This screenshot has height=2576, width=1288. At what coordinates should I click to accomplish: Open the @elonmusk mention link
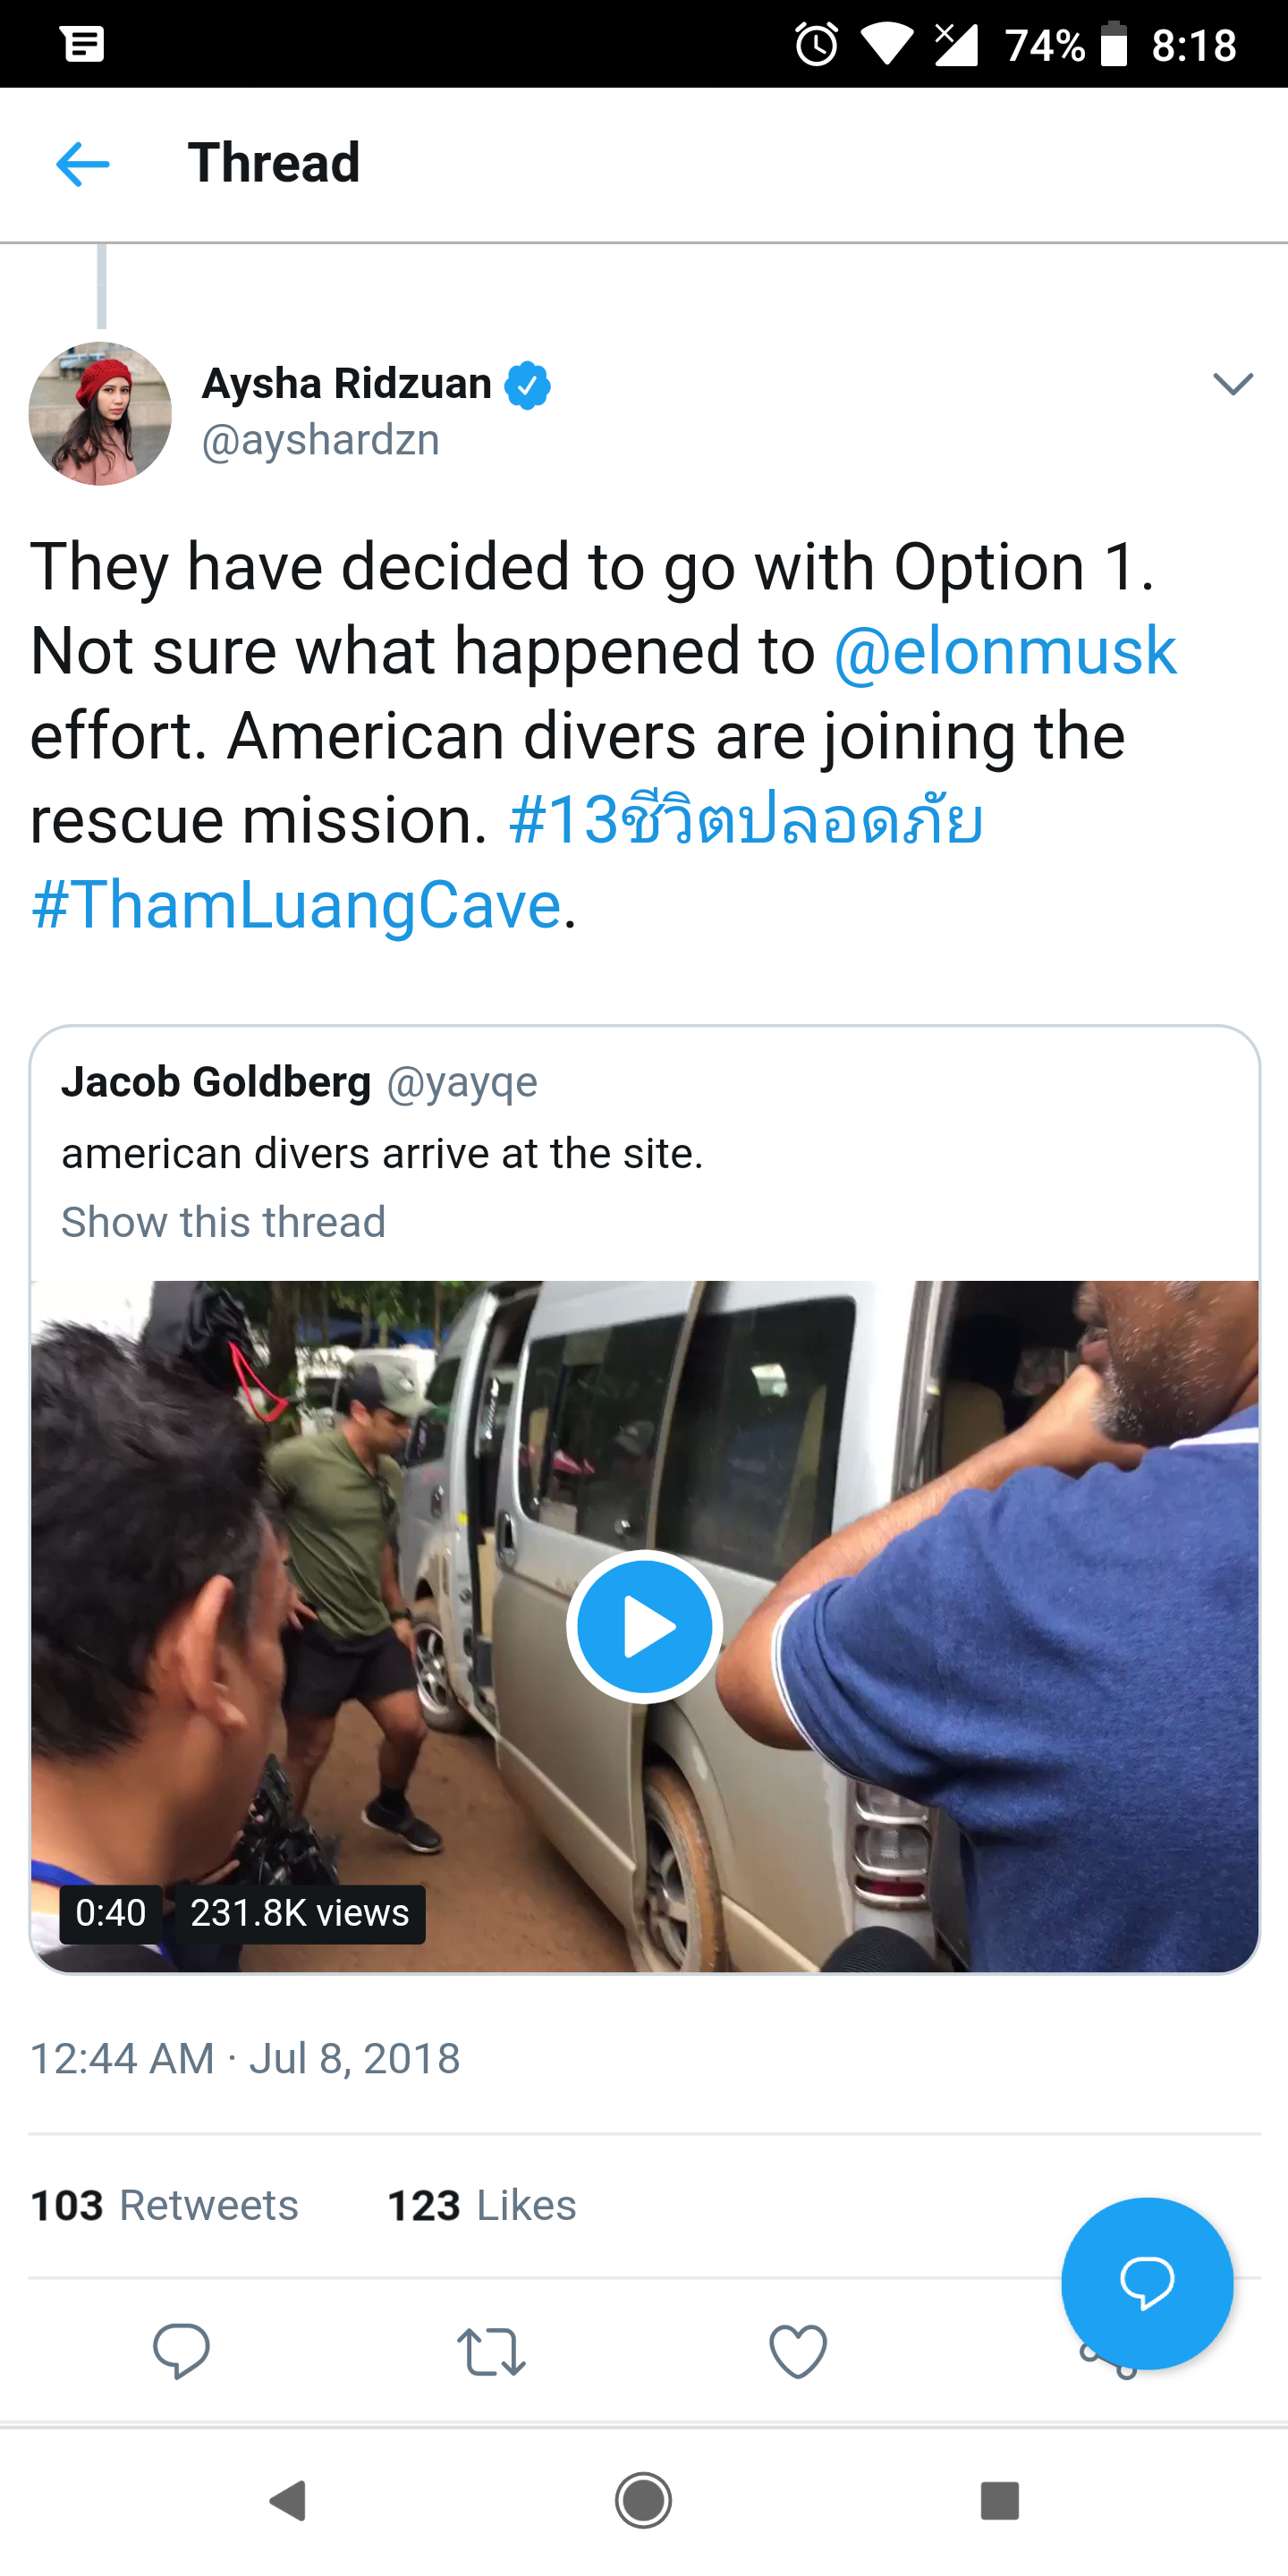tap(1004, 651)
